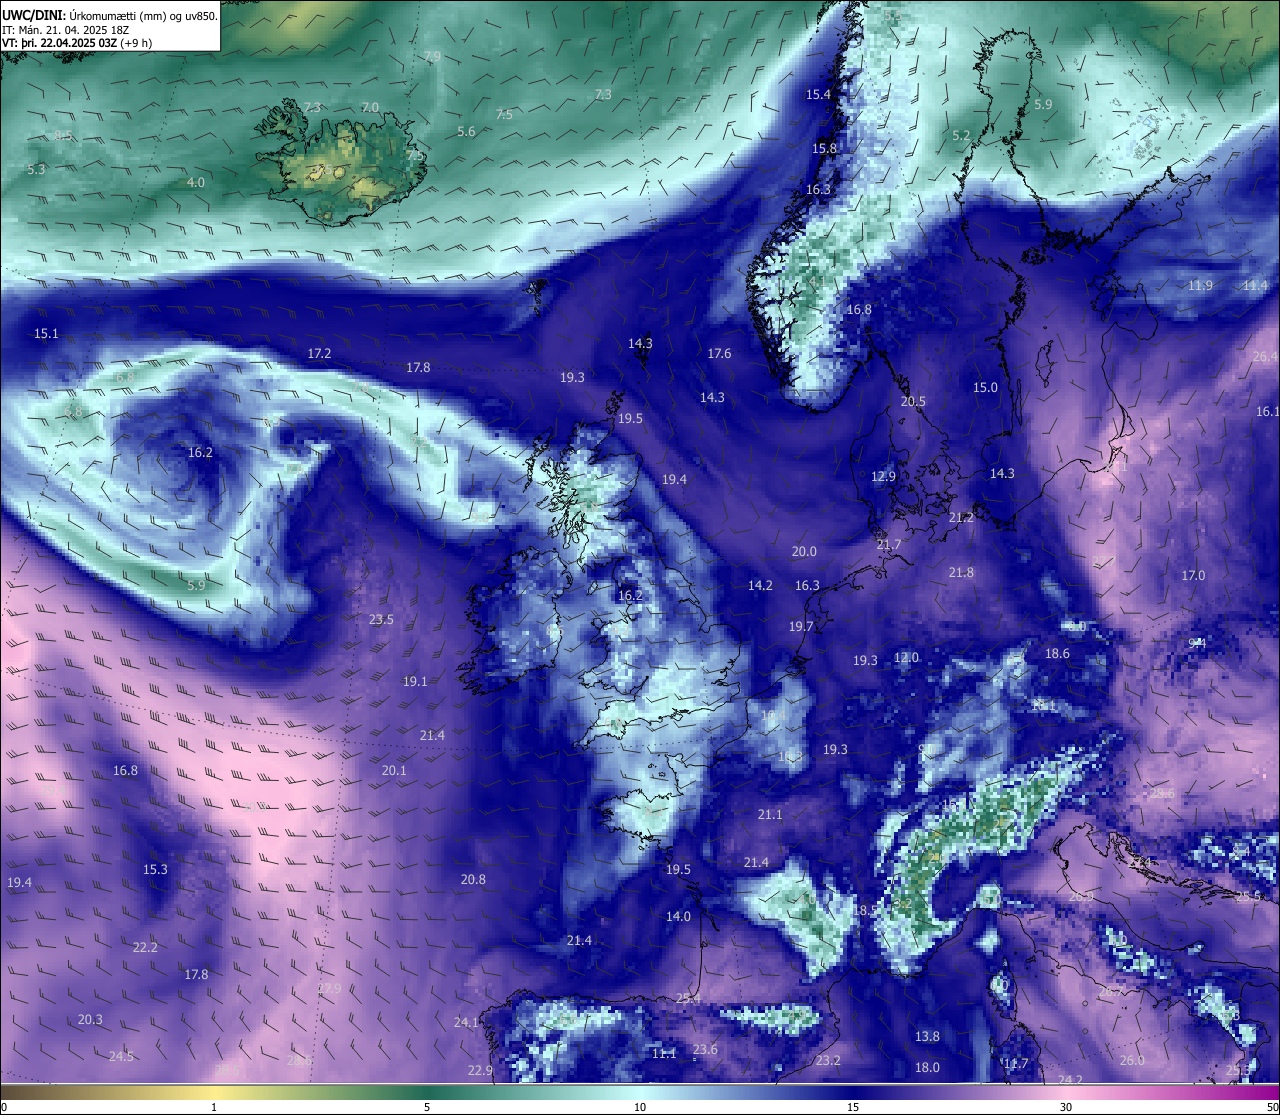The height and width of the screenshot is (1115, 1280).
Task: Click the 12.0 value on the map
Action: tap(906, 658)
